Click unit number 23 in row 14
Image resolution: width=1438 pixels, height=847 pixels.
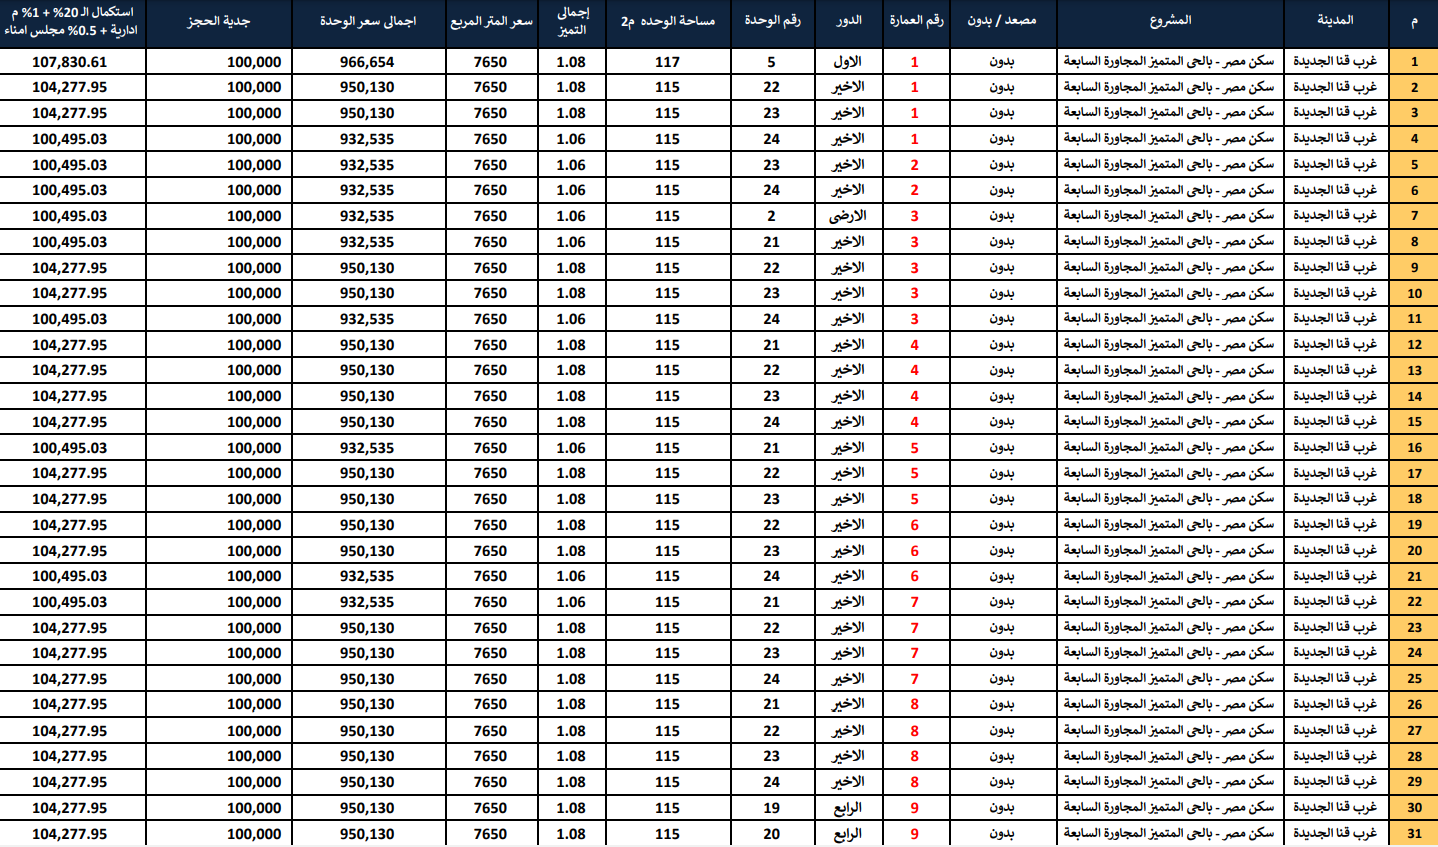[771, 396]
